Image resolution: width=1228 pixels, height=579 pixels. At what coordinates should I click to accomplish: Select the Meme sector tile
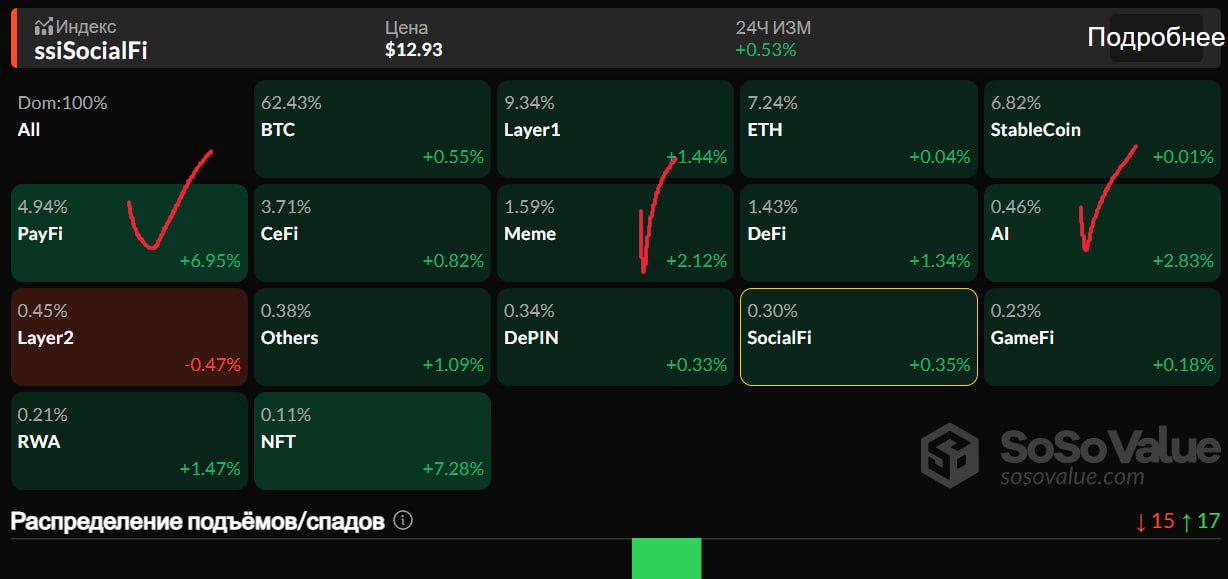[x=615, y=233]
